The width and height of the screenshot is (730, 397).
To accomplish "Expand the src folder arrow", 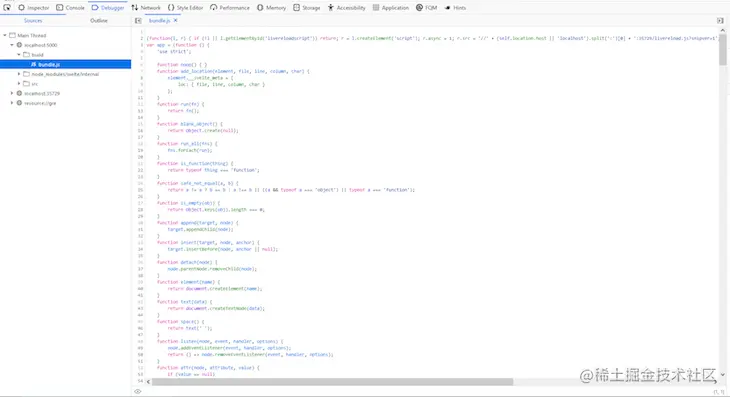I will [x=19, y=83].
